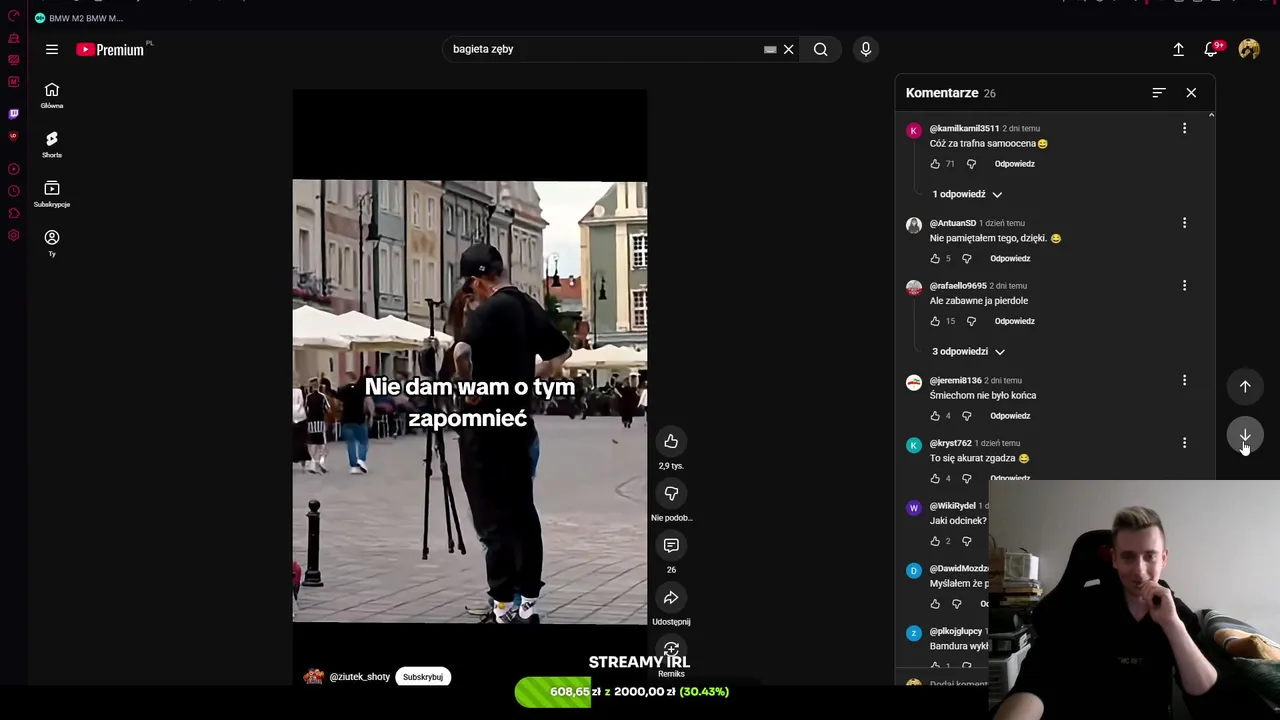Like the short with thumbs up

671,442
